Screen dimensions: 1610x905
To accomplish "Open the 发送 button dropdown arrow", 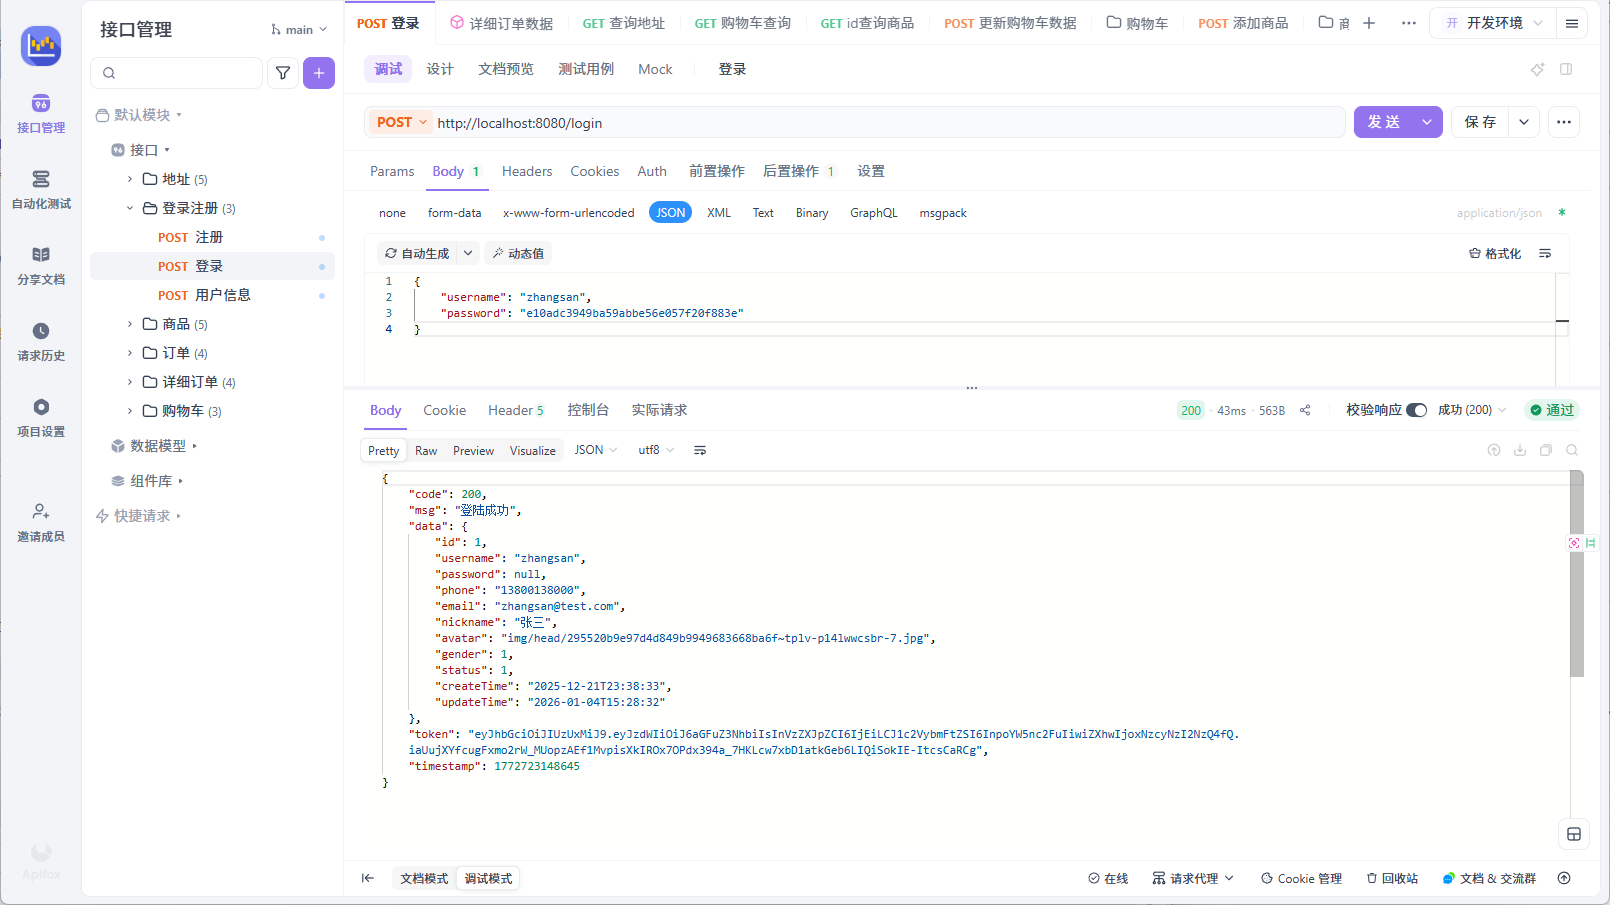I will [1427, 122].
